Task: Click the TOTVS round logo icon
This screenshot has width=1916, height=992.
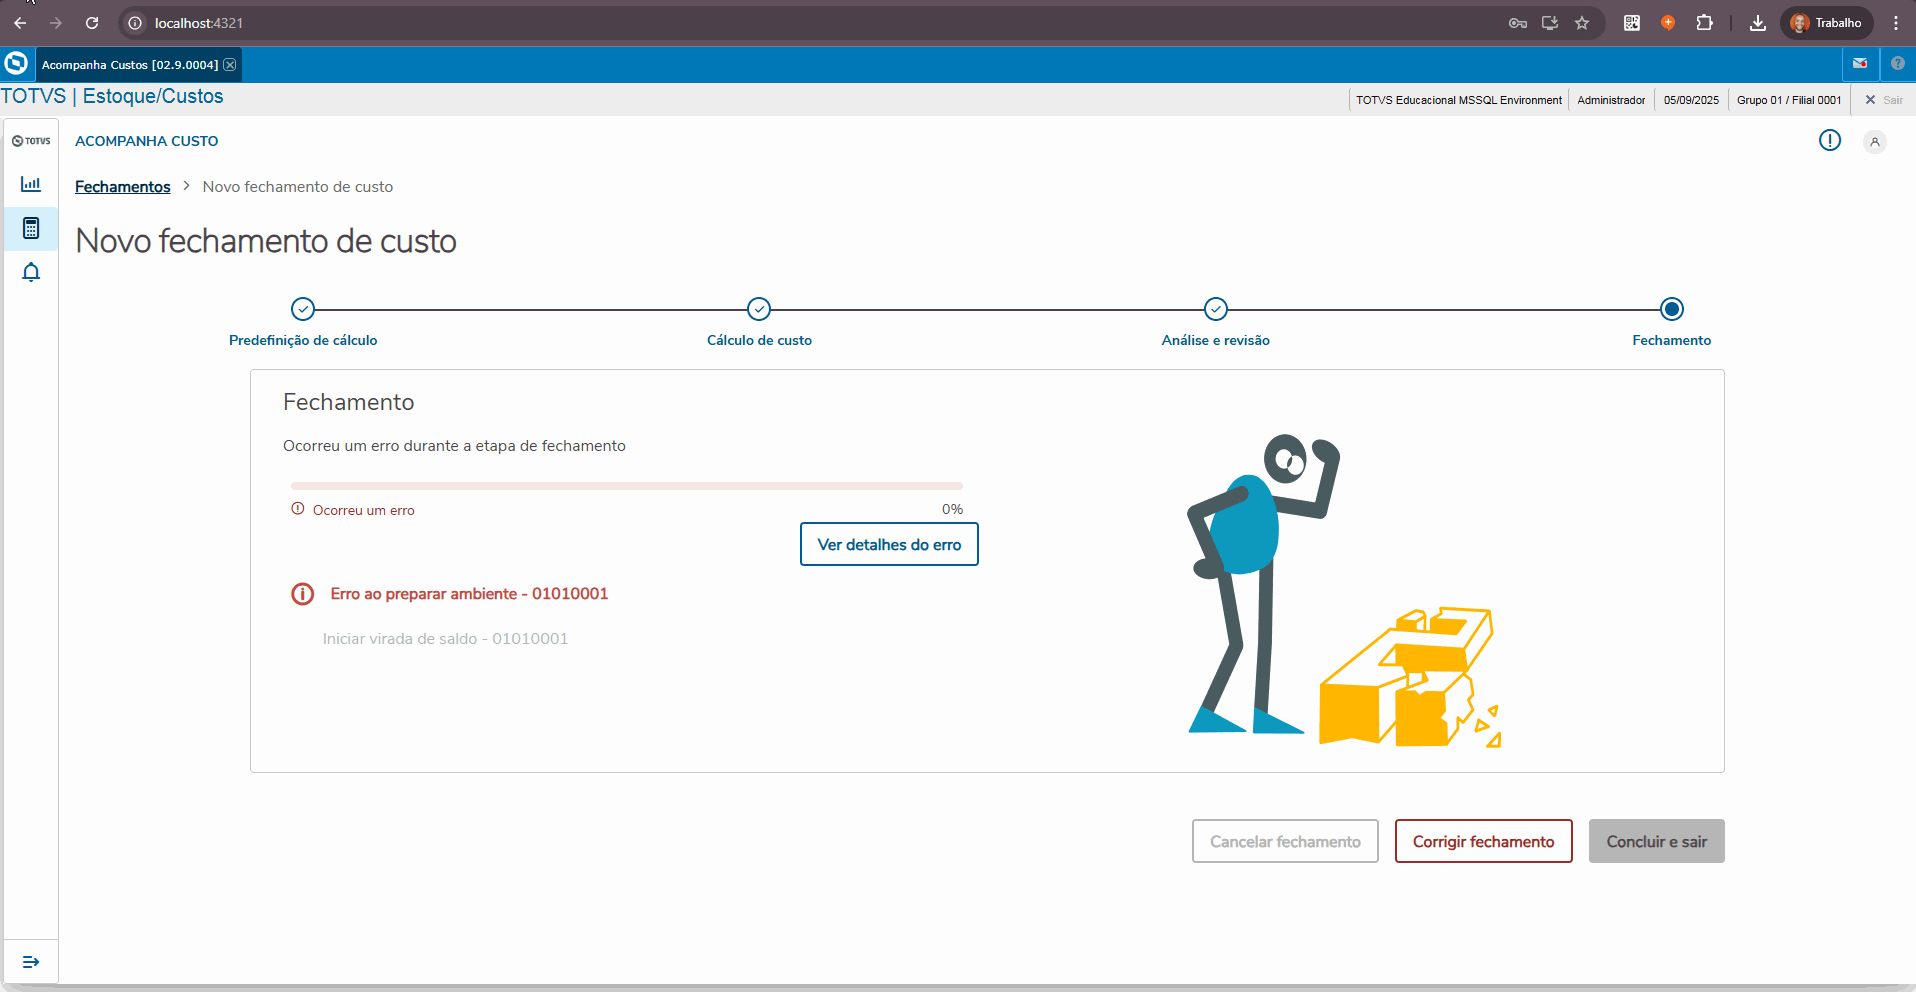Action: [x=16, y=64]
